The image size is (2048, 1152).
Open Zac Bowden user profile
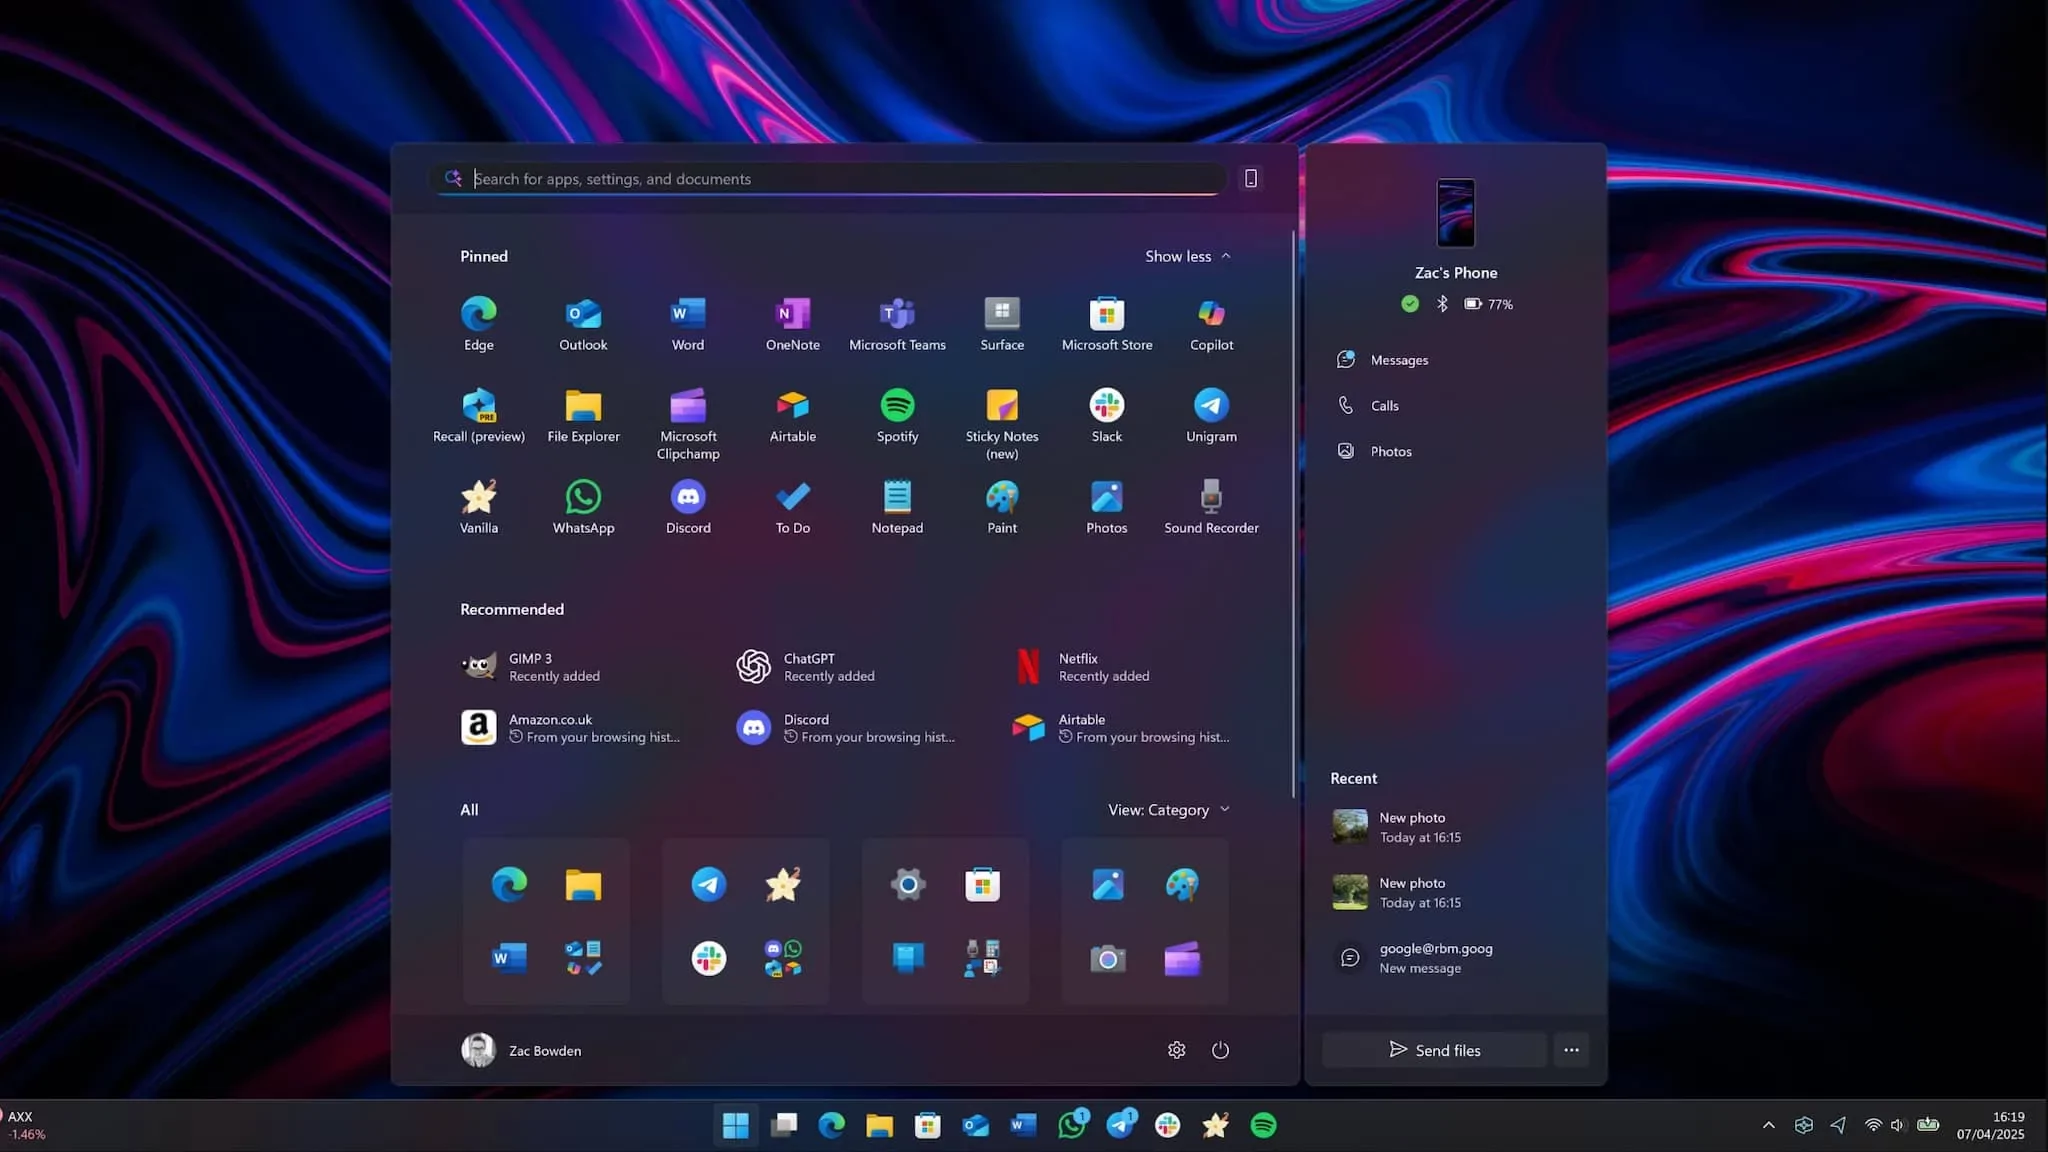click(522, 1050)
